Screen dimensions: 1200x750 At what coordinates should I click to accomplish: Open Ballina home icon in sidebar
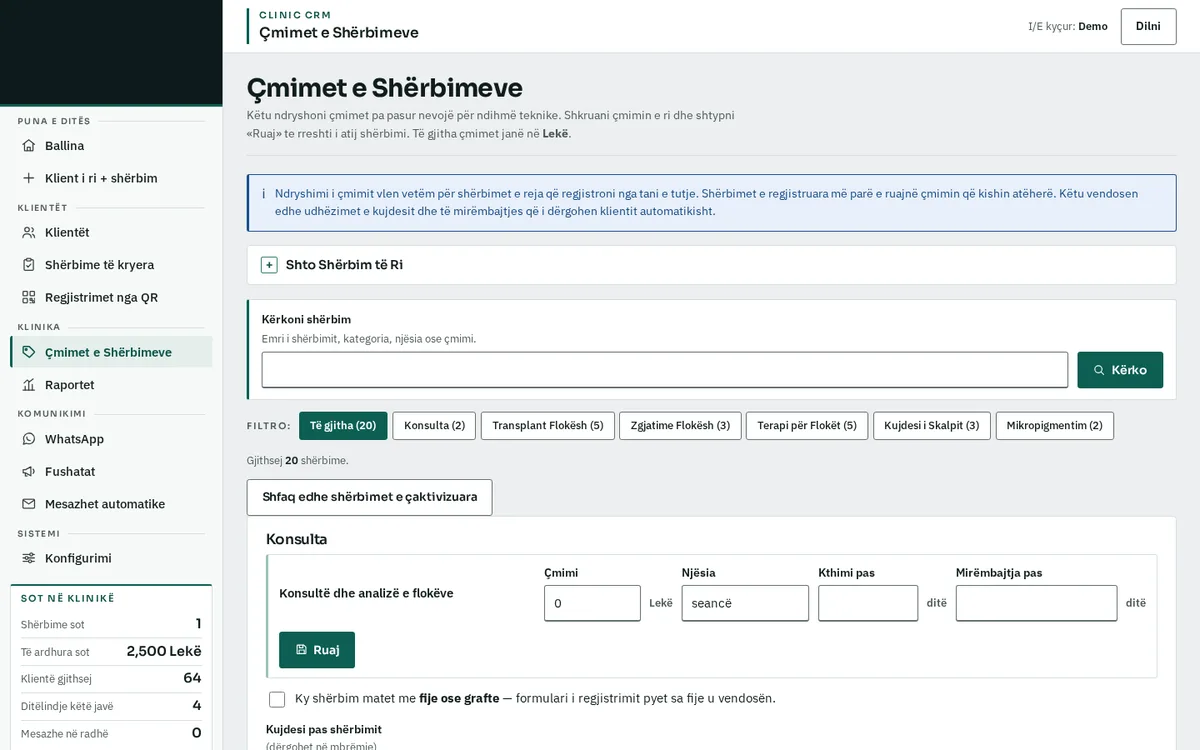28,146
